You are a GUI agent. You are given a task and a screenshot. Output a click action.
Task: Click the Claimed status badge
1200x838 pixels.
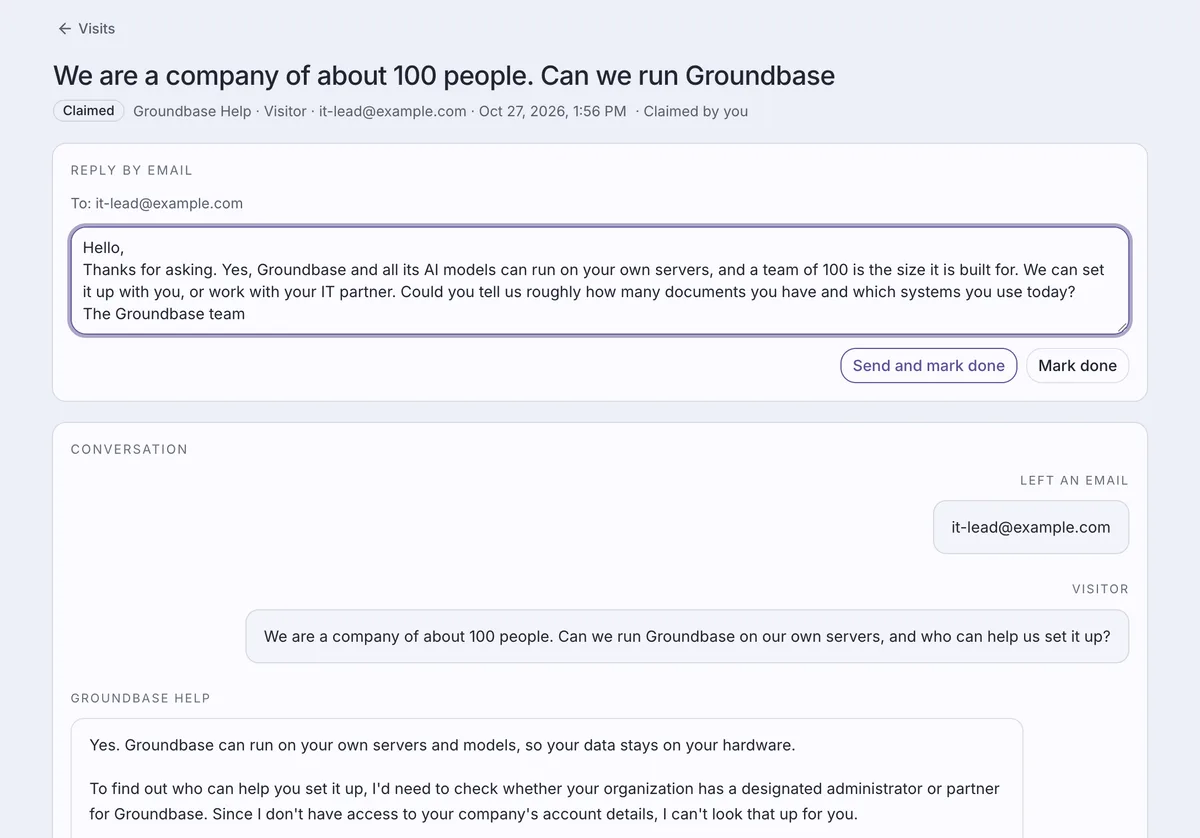[89, 111]
